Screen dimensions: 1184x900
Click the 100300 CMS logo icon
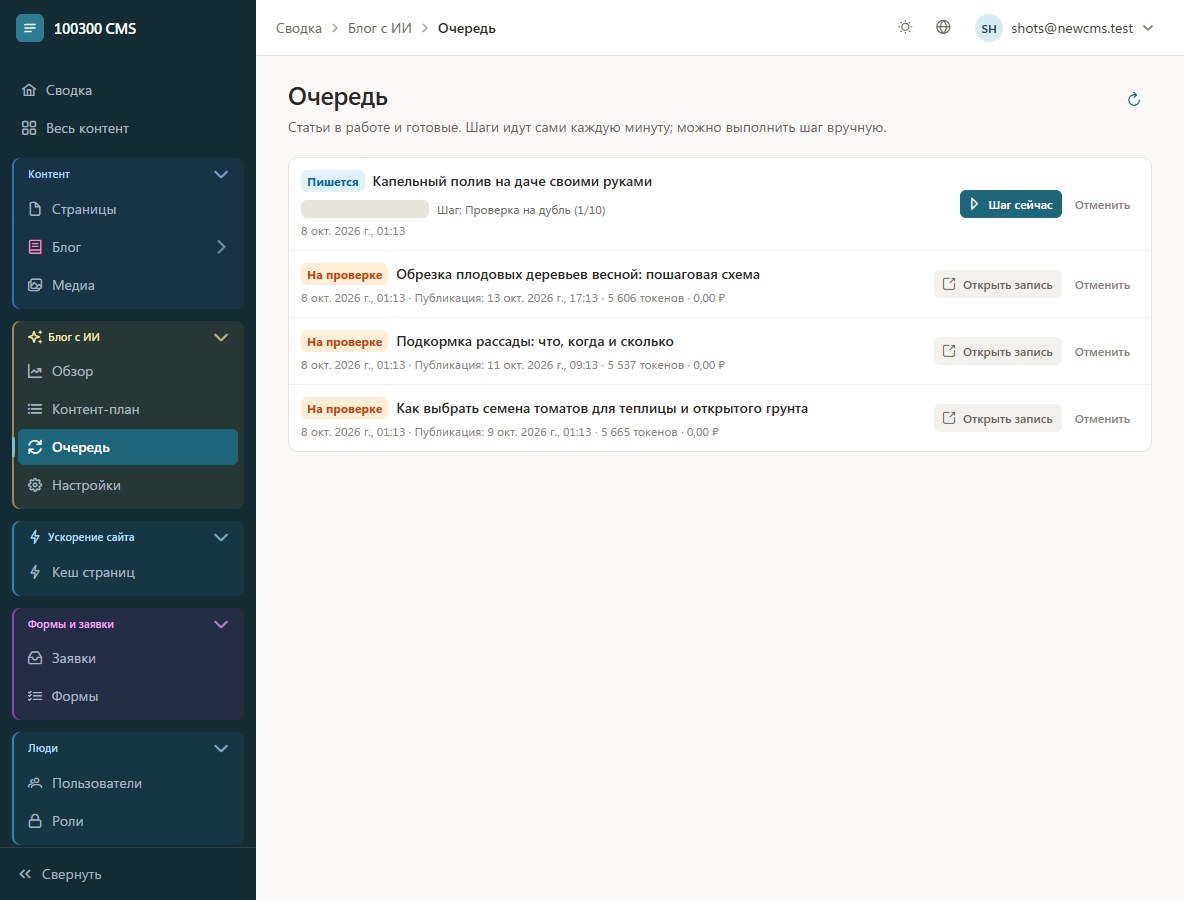29,29
